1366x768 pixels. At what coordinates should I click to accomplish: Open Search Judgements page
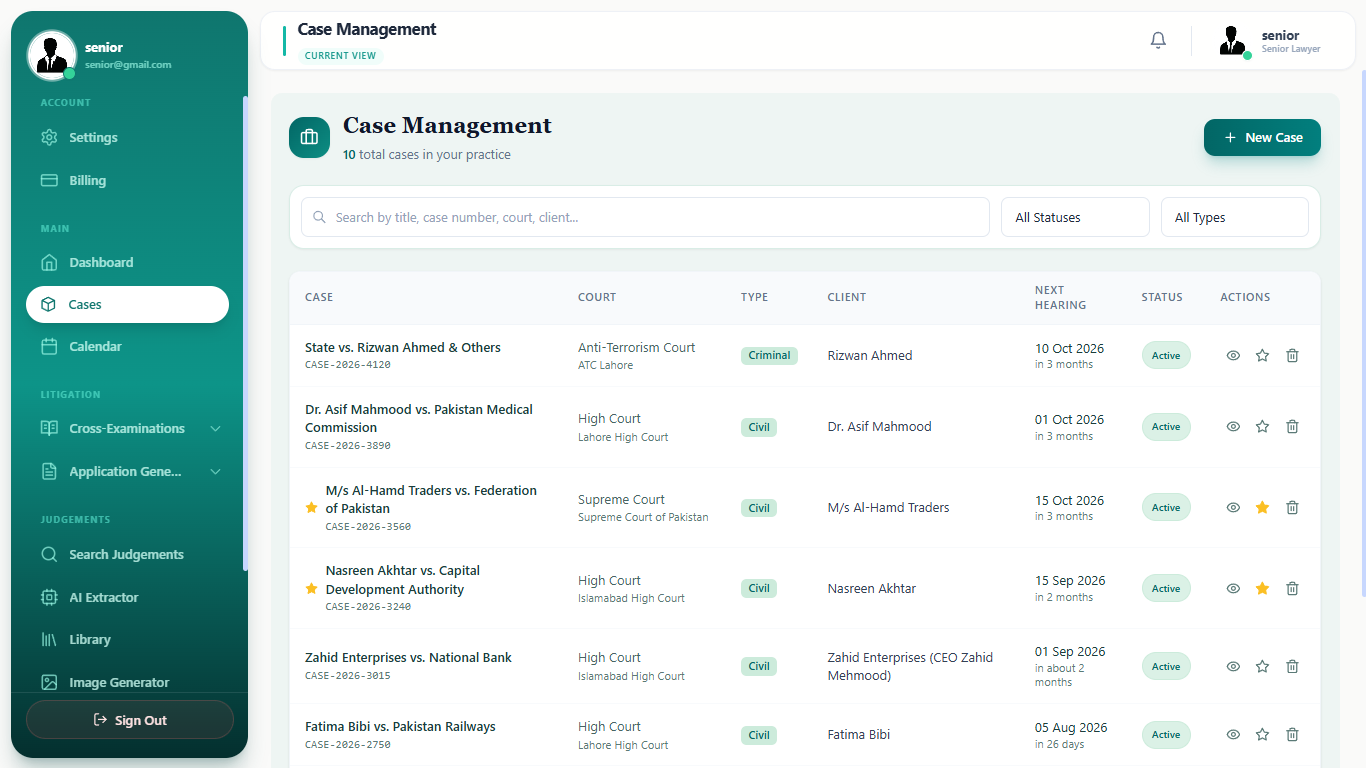coord(128,554)
